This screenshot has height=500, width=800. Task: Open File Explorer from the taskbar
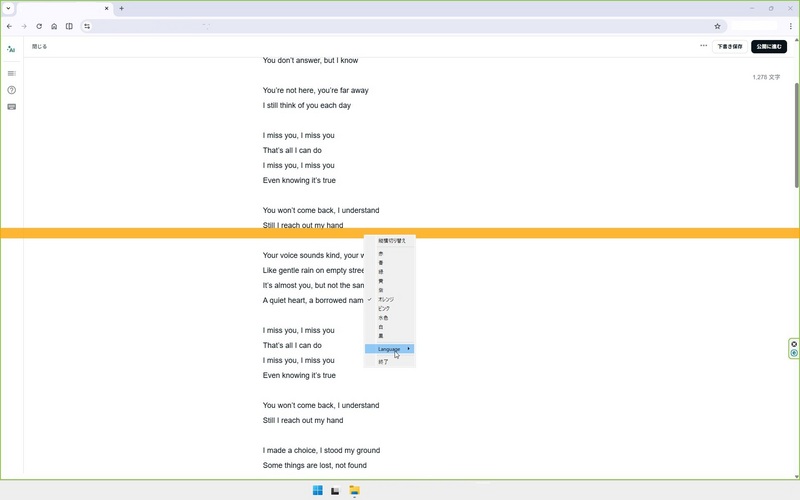point(354,490)
